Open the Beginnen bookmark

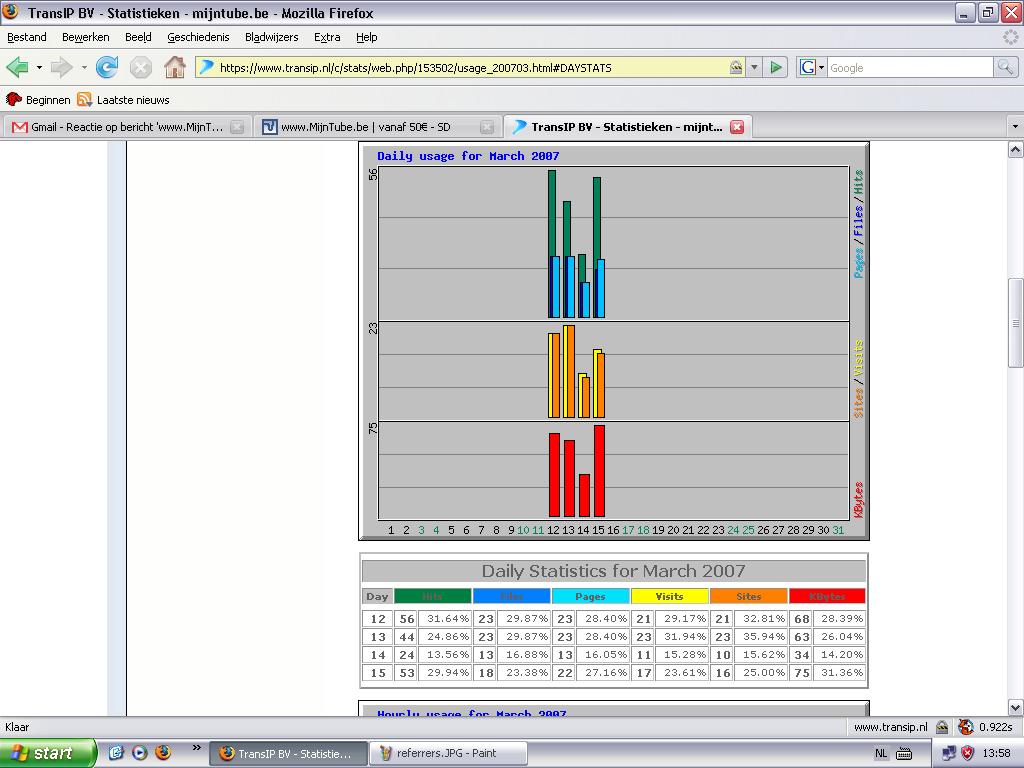click(x=38, y=100)
